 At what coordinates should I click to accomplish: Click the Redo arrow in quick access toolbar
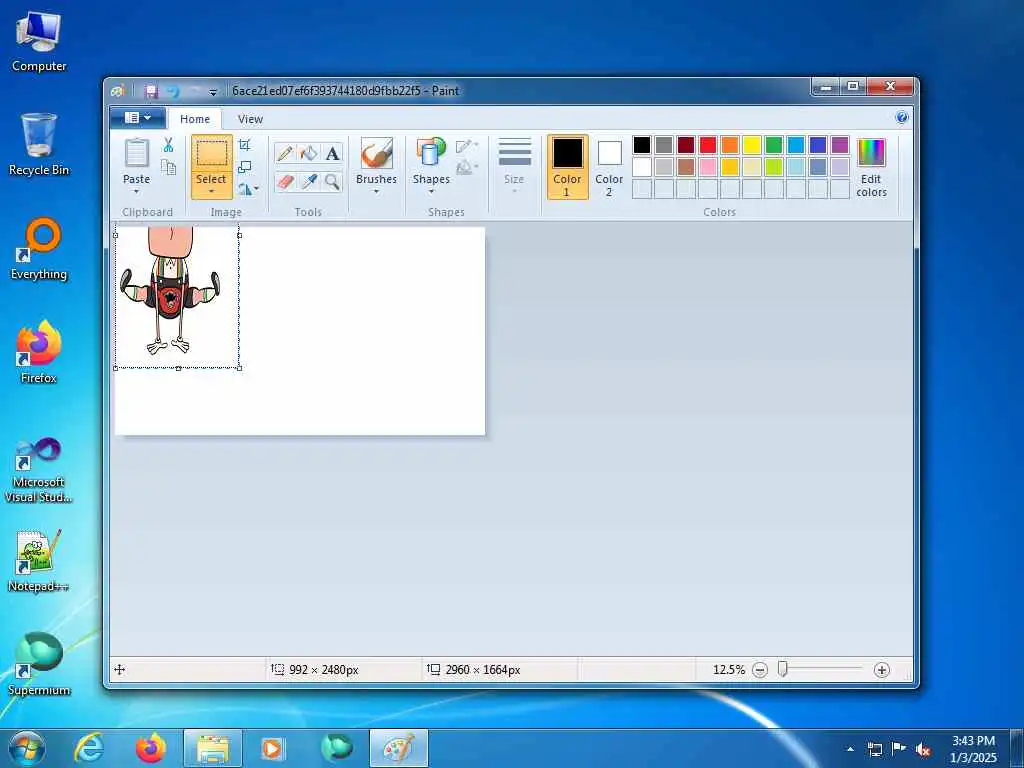coord(195,91)
